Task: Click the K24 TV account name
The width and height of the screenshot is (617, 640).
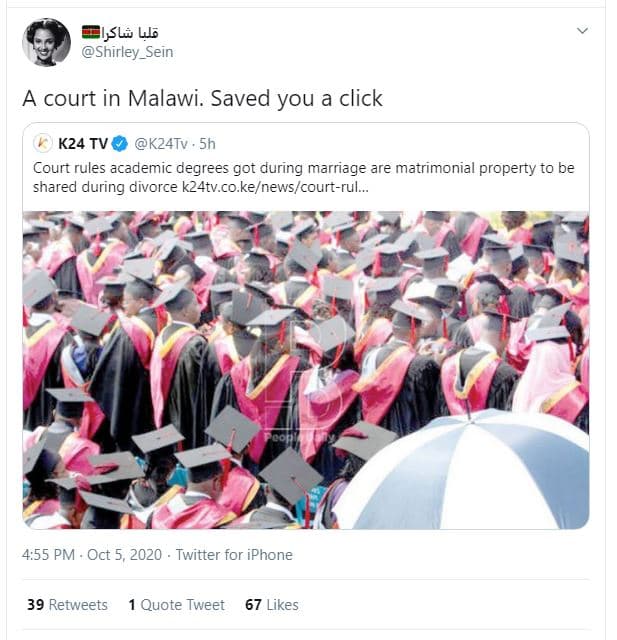Action: [83, 144]
